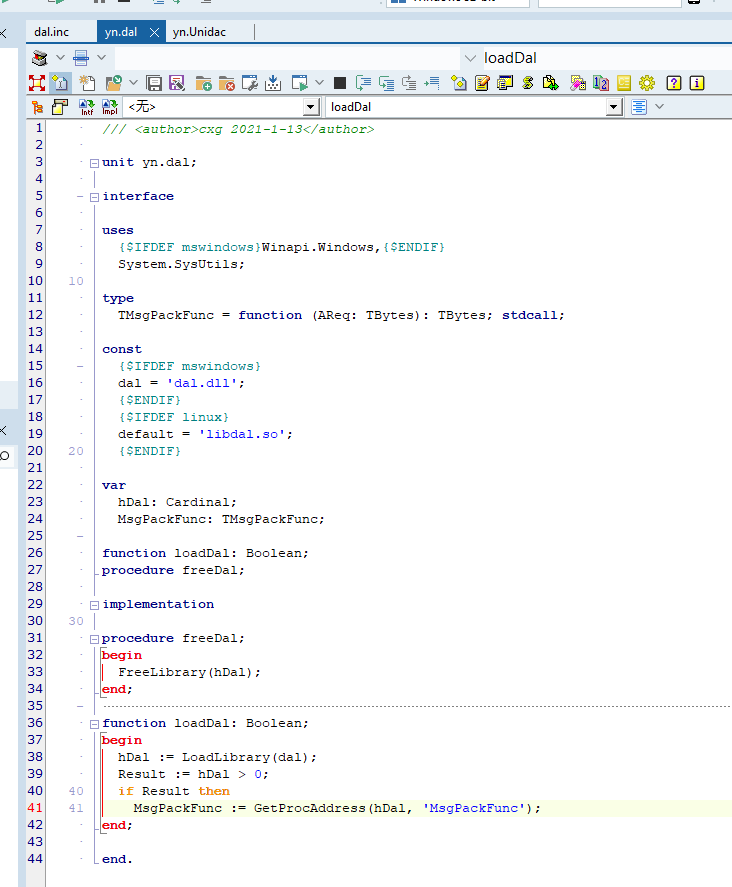732x887 pixels.
Task: Collapse the function loadDal fold marker on line 36
Action: pyautogui.click(x=94, y=724)
